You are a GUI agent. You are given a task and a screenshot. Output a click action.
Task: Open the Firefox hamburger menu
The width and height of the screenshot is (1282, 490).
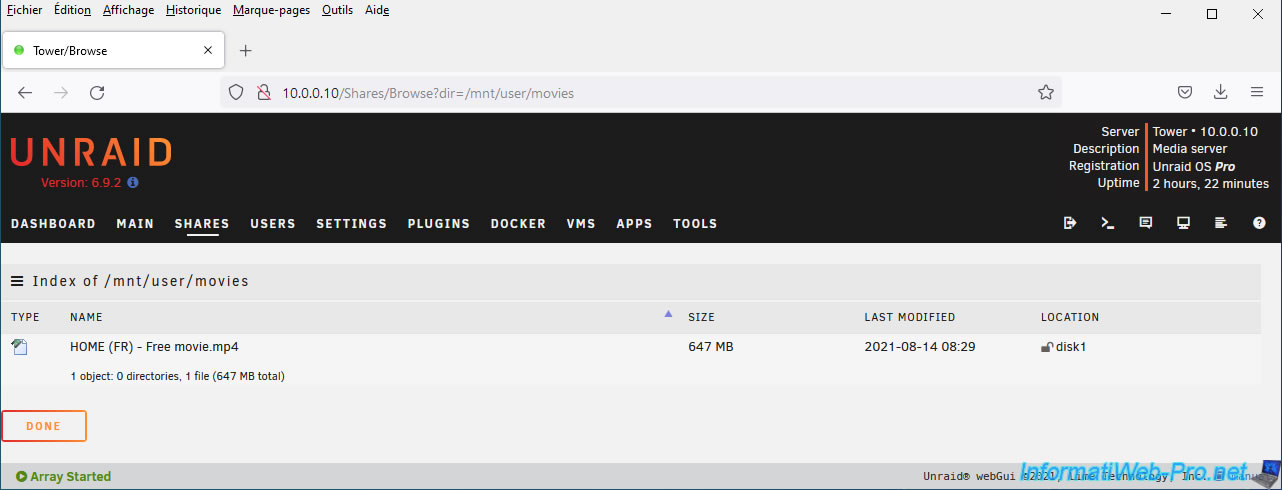tap(1257, 92)
